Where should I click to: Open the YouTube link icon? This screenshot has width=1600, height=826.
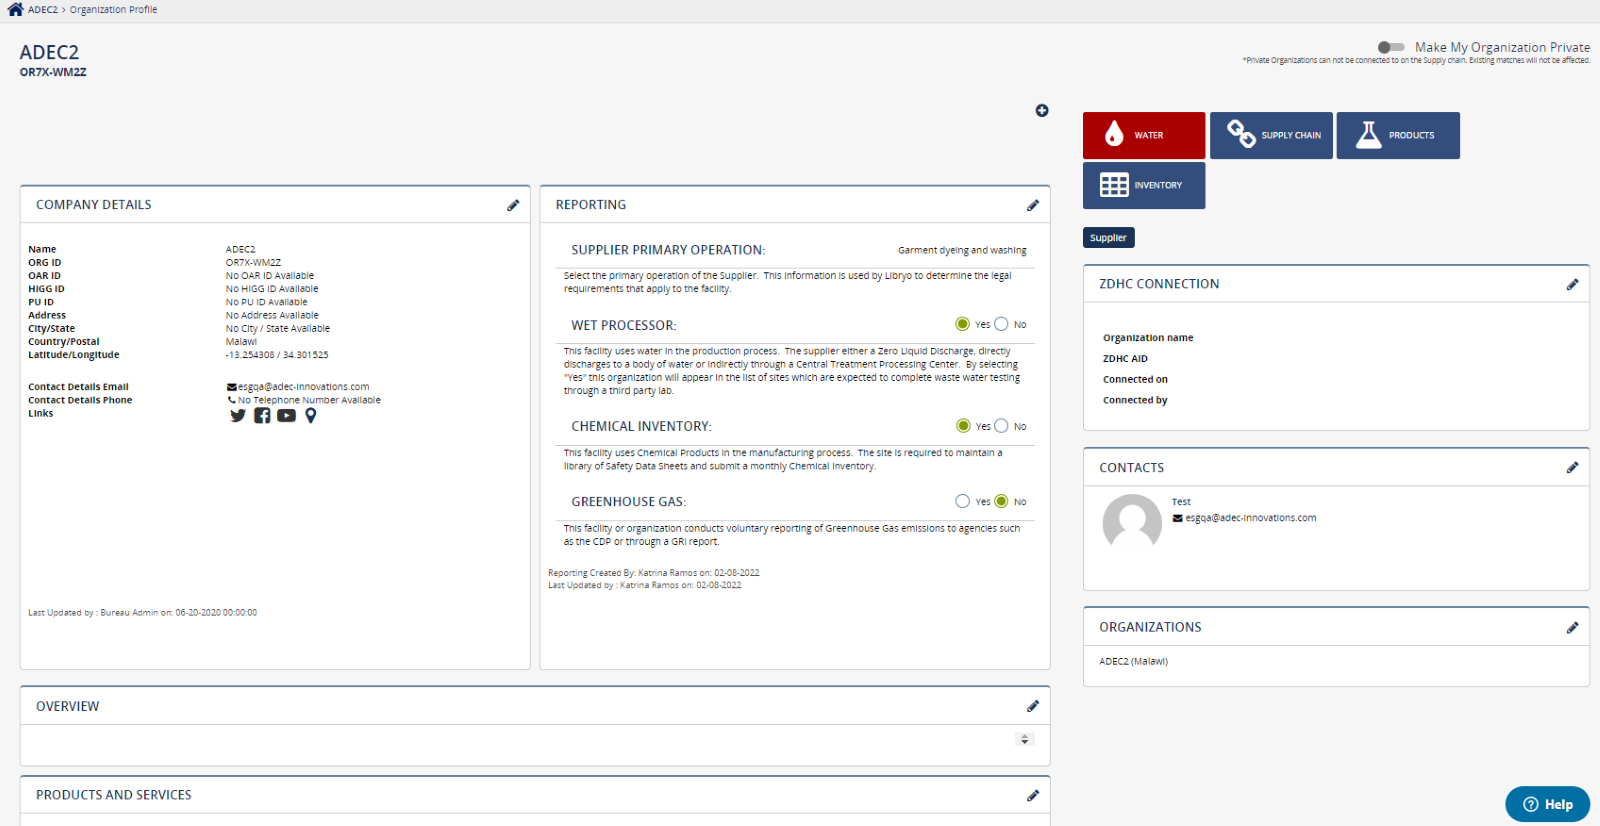(x=286, y=416)
